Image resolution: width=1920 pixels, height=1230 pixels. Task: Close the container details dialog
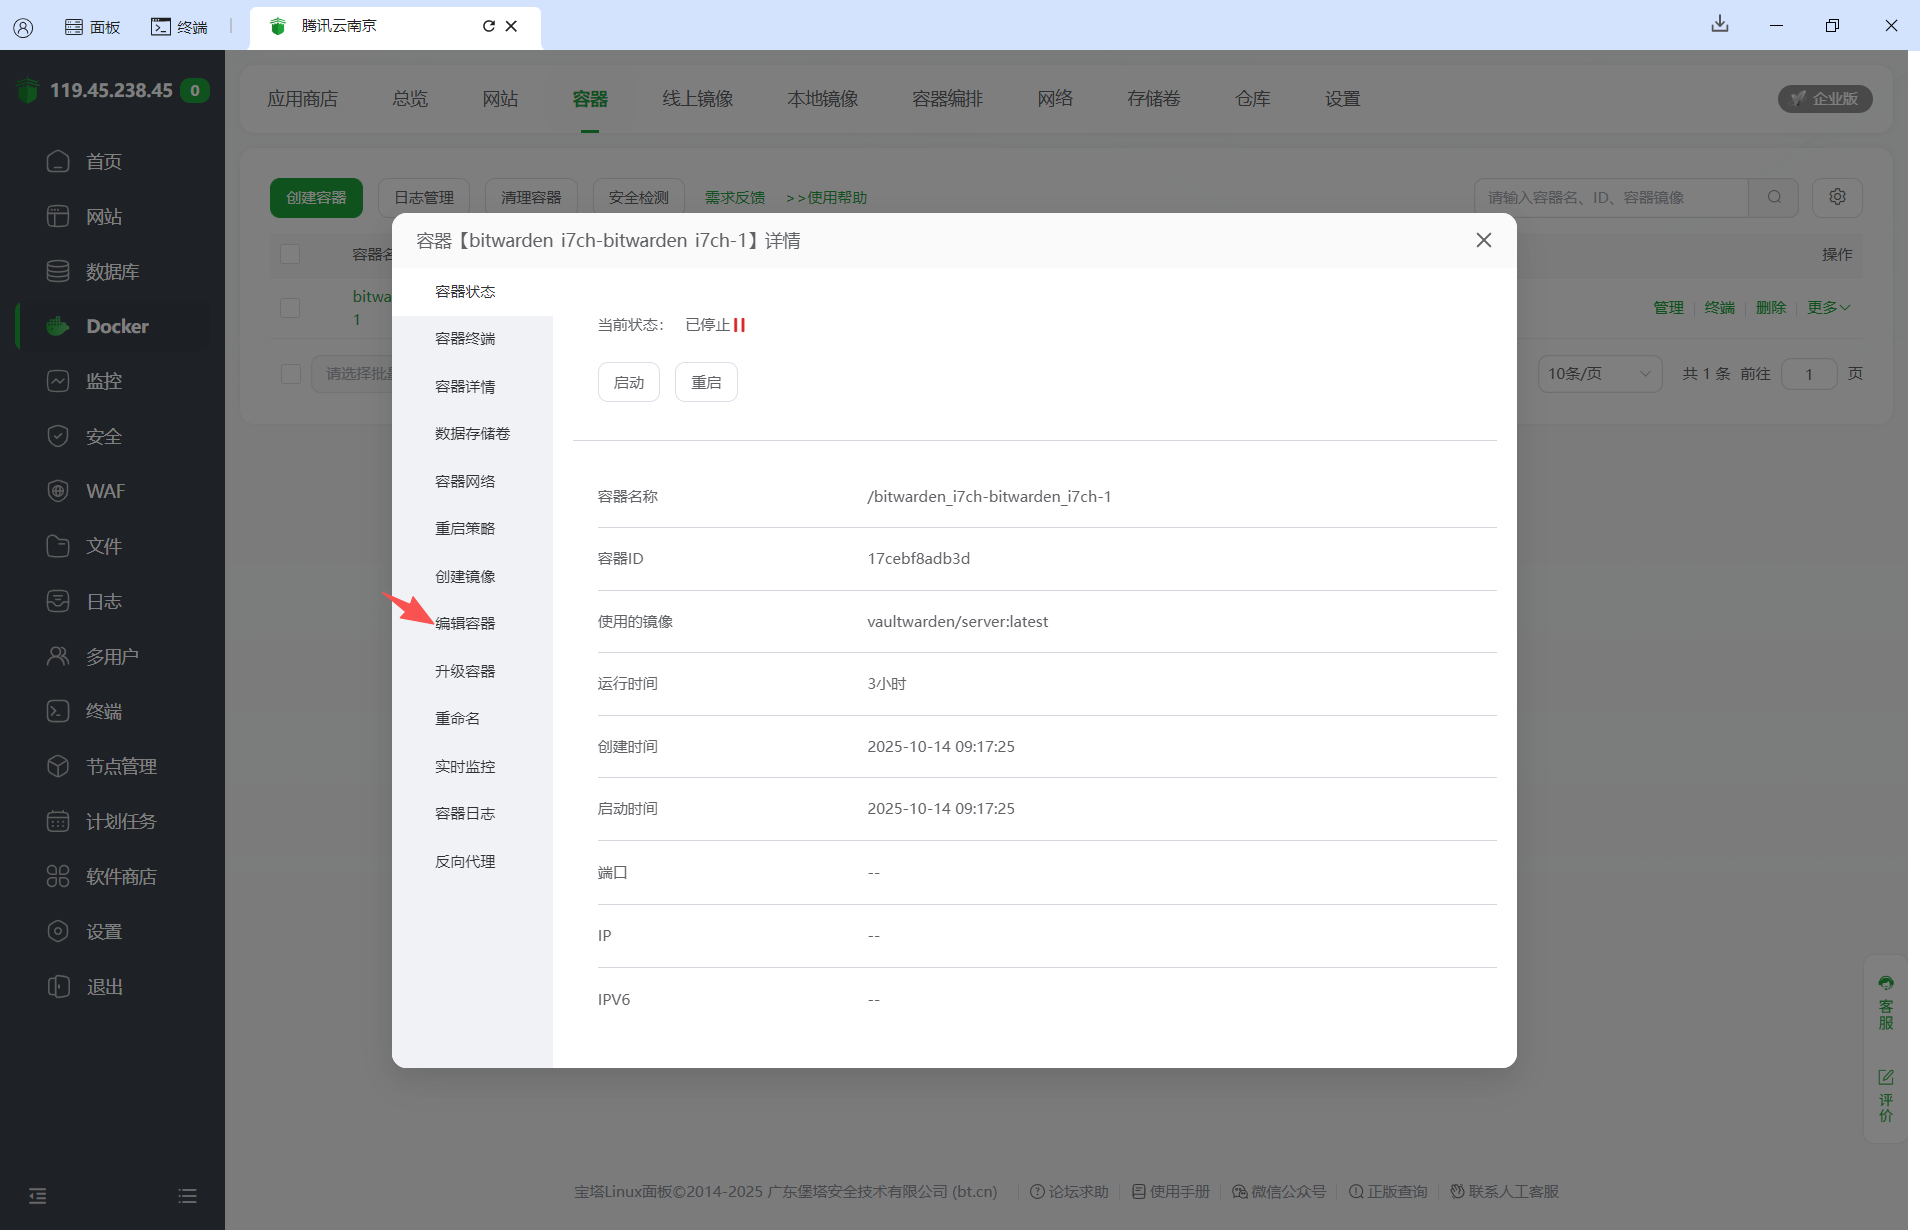(x=1483, y=240)
